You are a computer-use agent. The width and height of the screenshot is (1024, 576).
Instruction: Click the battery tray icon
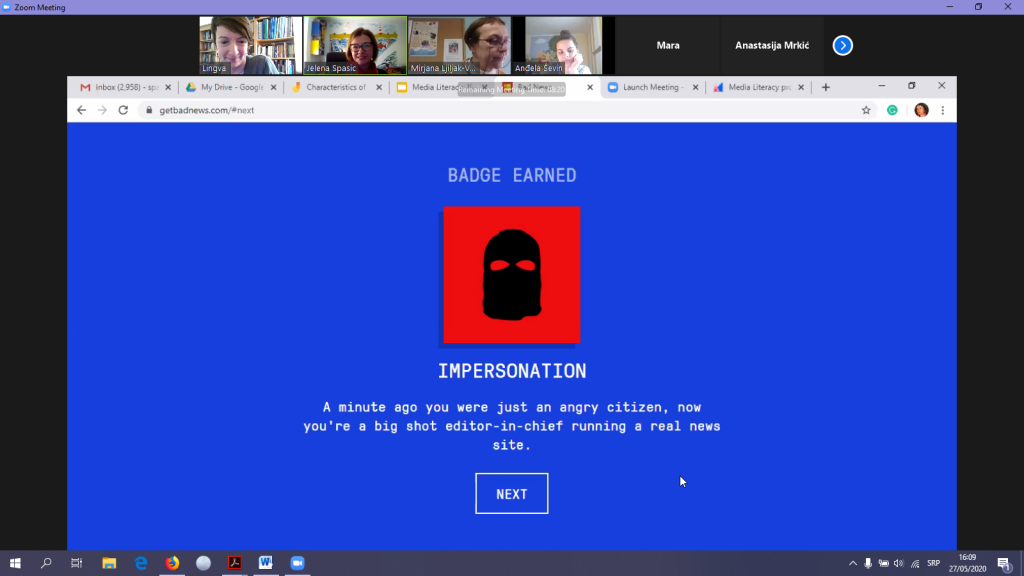tap(884, 563)
